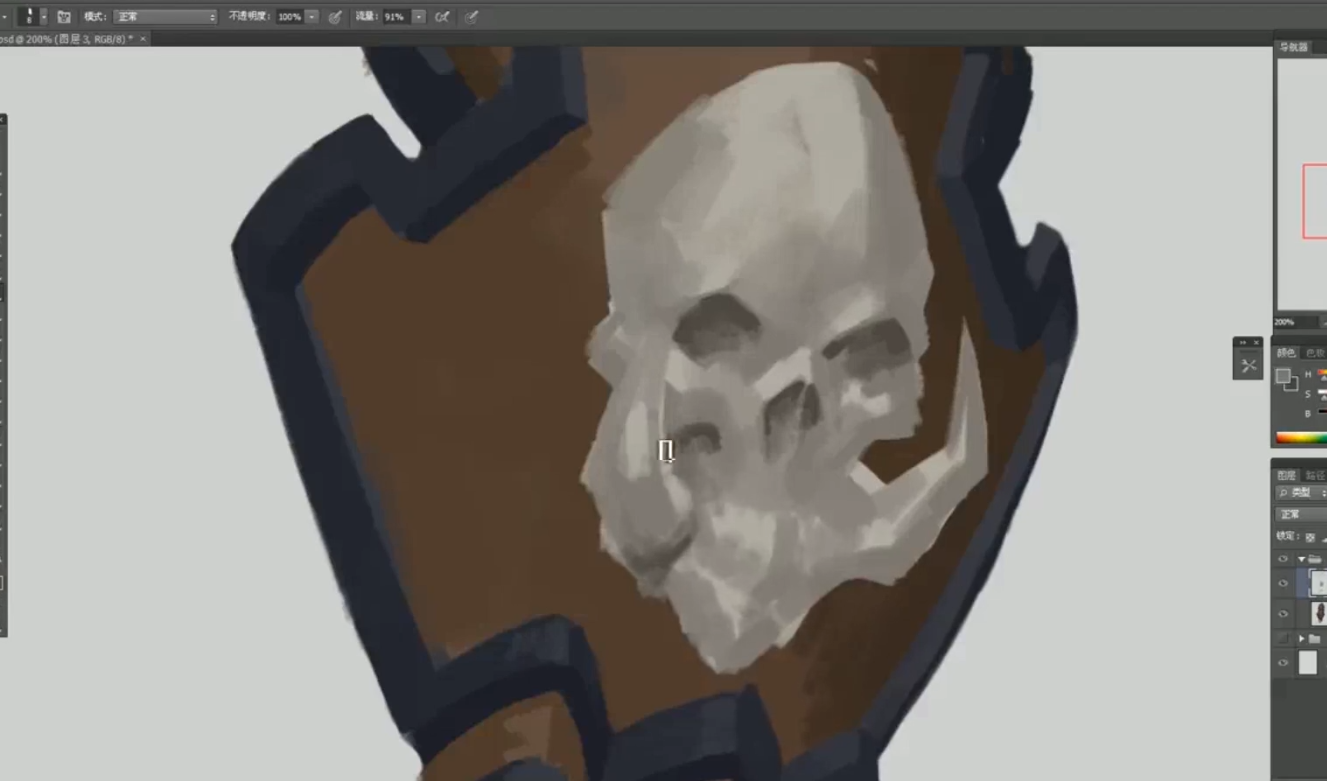The height and width of the screenshot is (781, 1327).
Task: Adjust the H hue slider
Action: [x=1322, y=374]
